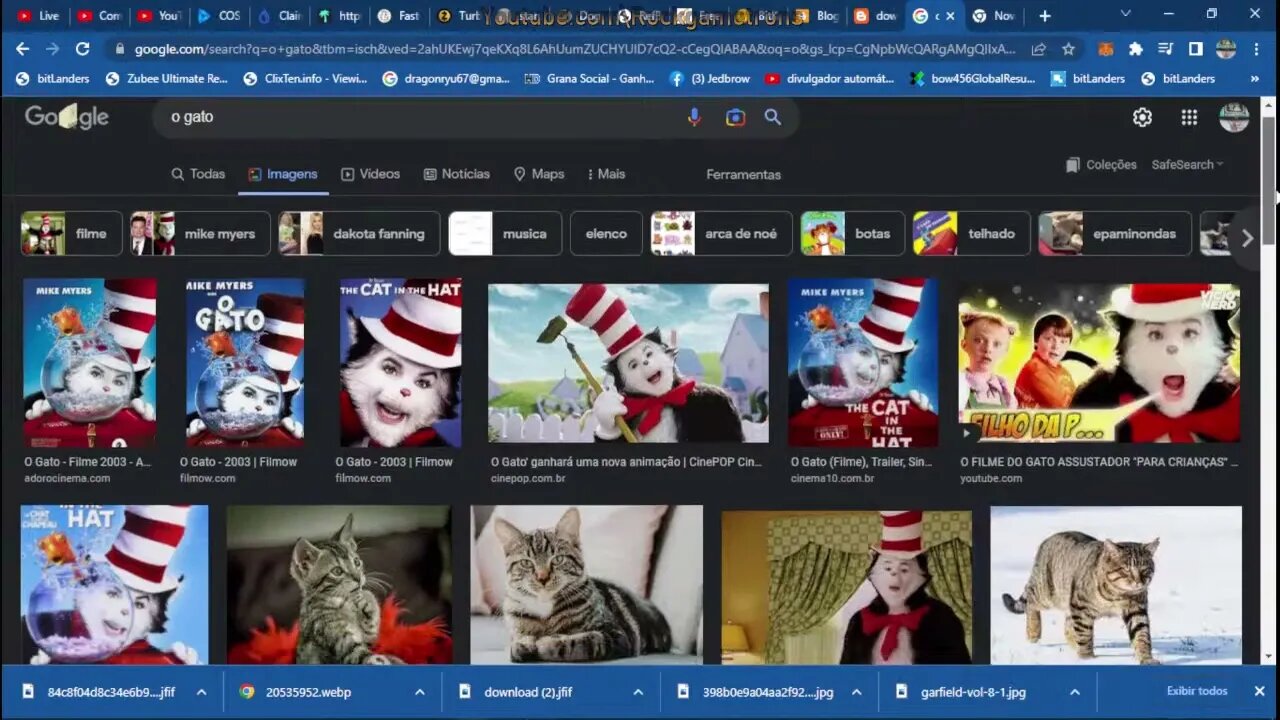1280x720 pixels.
Task: Expand the SafeSearch dropdown
Action: point(1188,165)
